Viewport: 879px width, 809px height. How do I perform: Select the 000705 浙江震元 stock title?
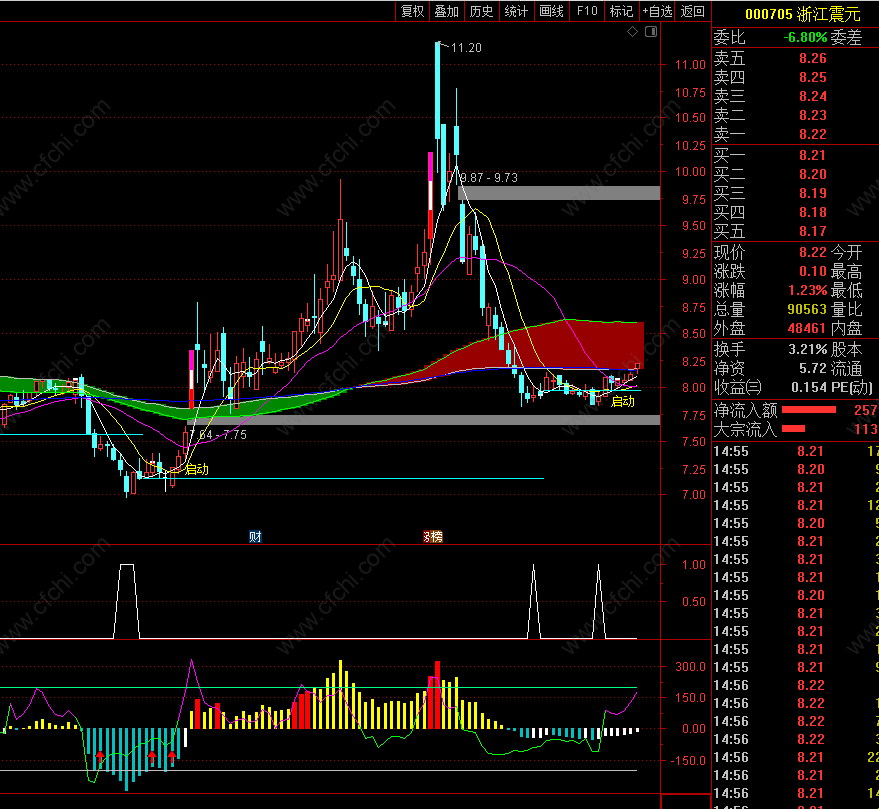pyautogui.click(x=802, y=14)
